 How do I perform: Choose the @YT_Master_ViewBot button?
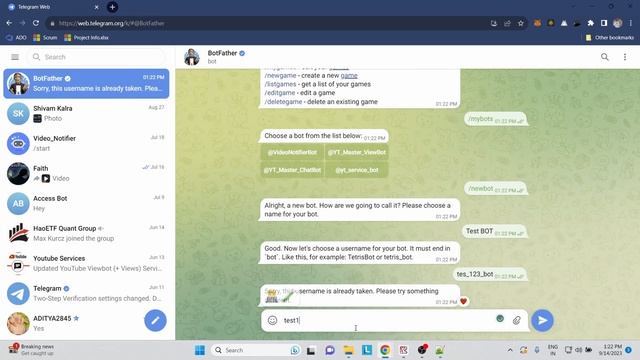tap(357, 152)
